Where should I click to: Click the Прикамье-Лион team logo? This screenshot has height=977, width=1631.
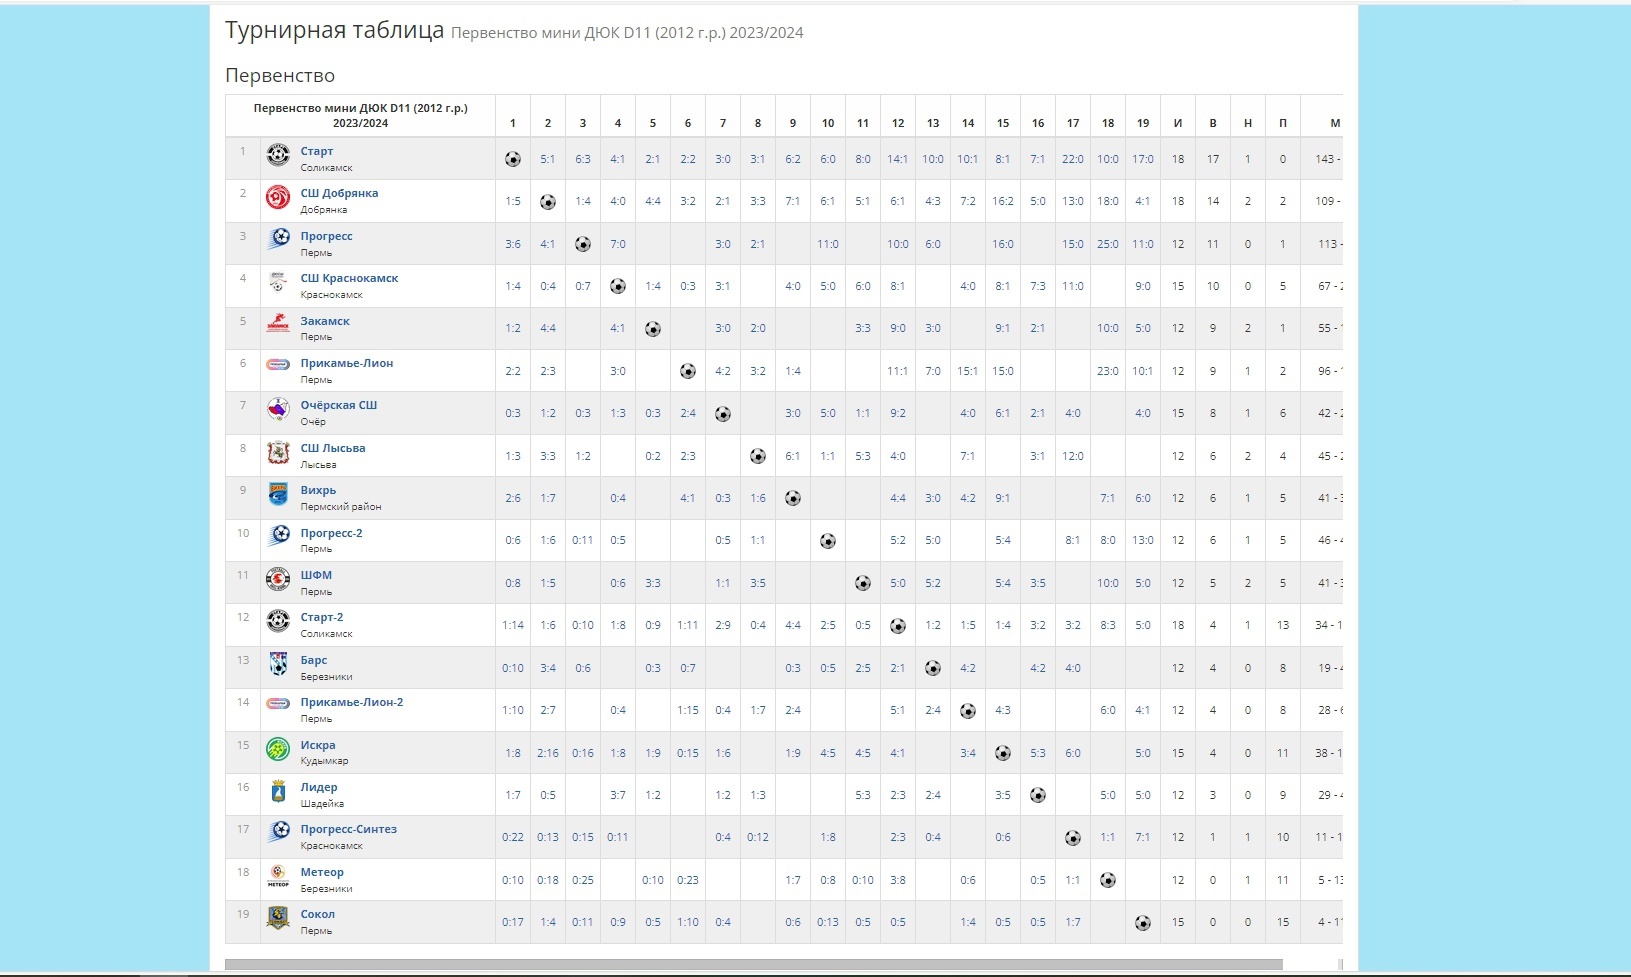pos(278,366)
